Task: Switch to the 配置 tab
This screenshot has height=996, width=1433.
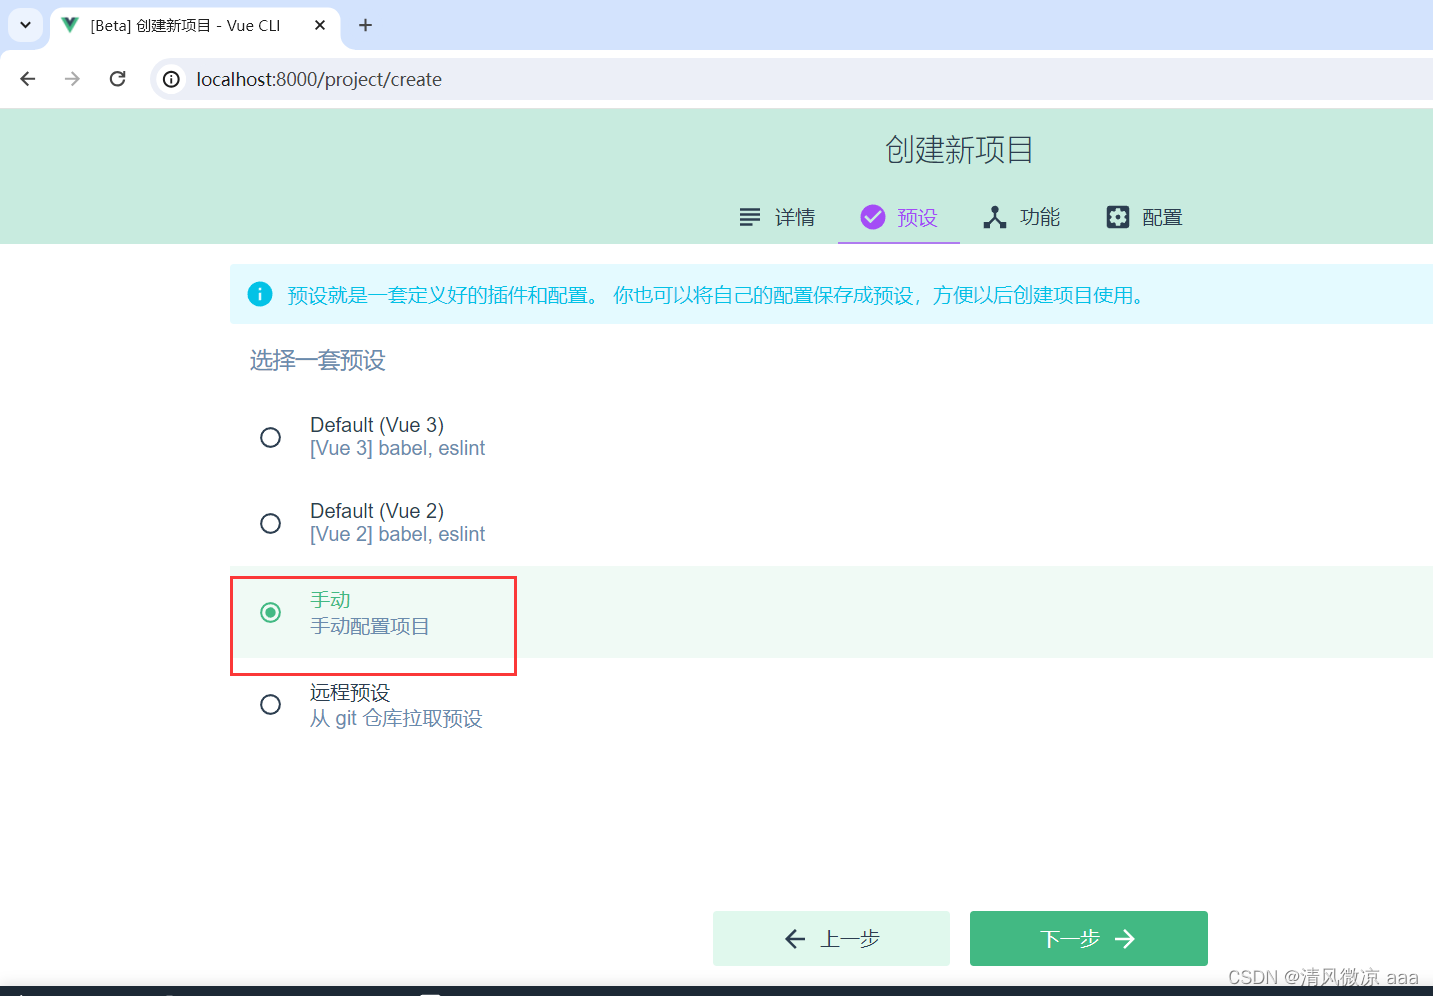Action: [1144, 217]
